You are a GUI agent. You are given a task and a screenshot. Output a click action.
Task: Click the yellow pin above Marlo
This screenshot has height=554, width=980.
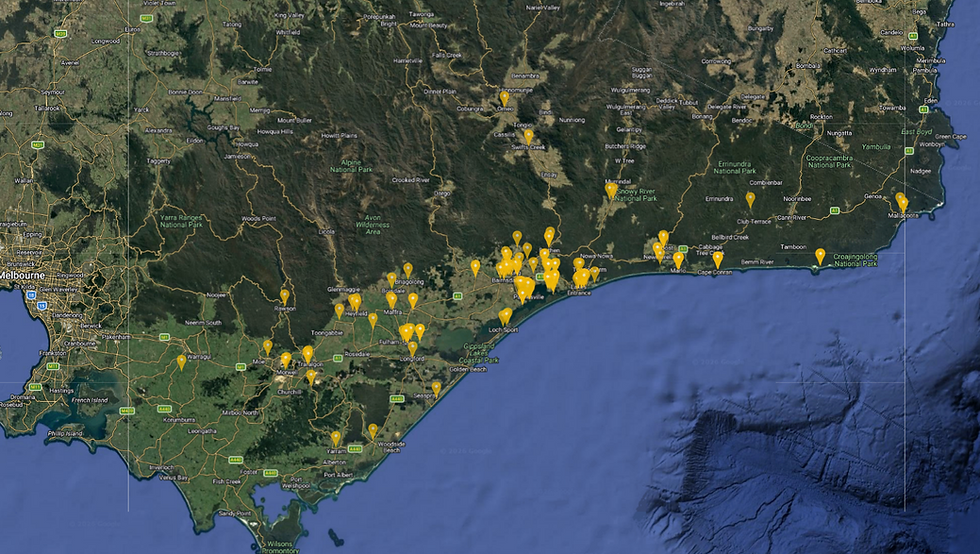click(x=678, y=259)
